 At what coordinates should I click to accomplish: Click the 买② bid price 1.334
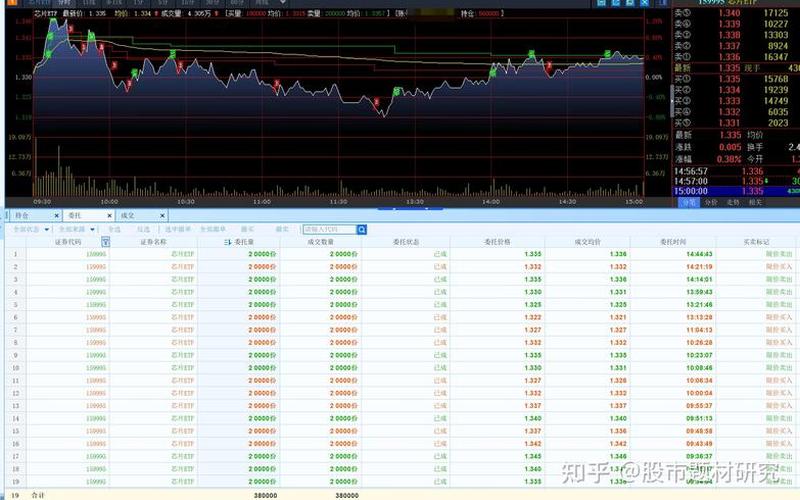729,90
